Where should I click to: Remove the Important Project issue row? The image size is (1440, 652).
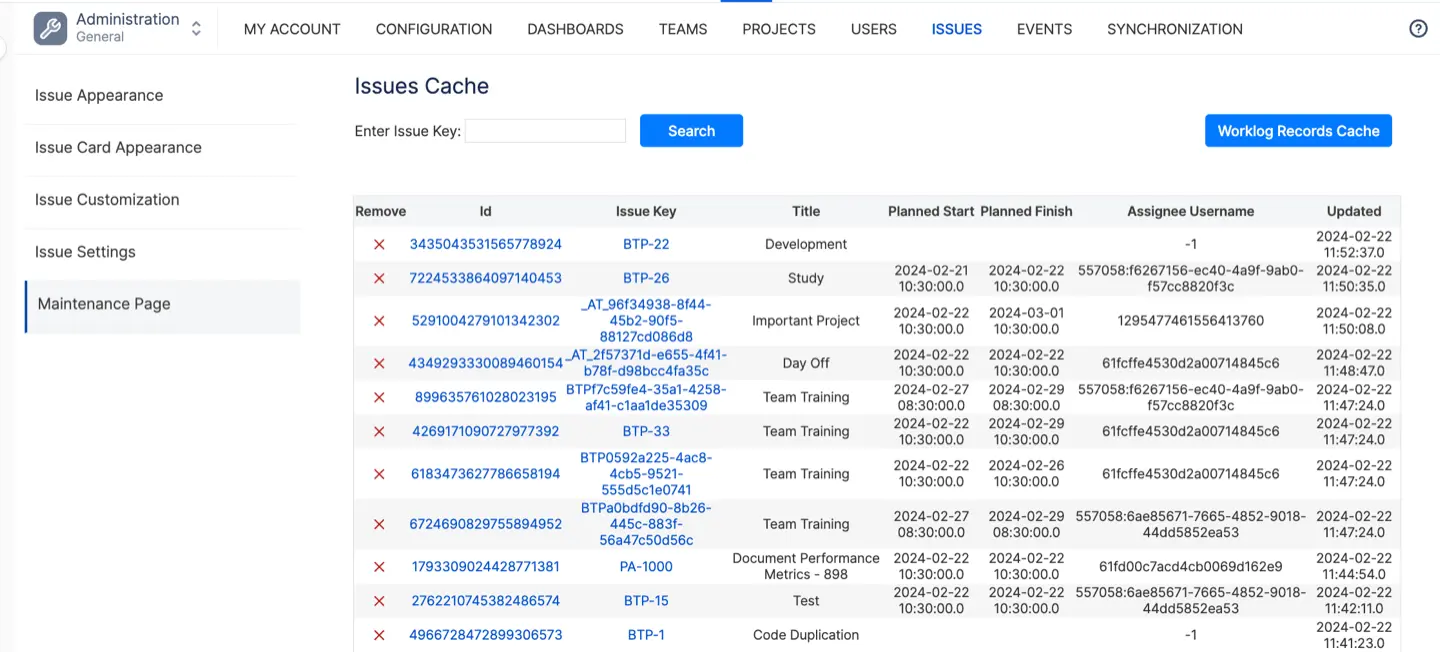pyautogui.click(x=379, y=321)
